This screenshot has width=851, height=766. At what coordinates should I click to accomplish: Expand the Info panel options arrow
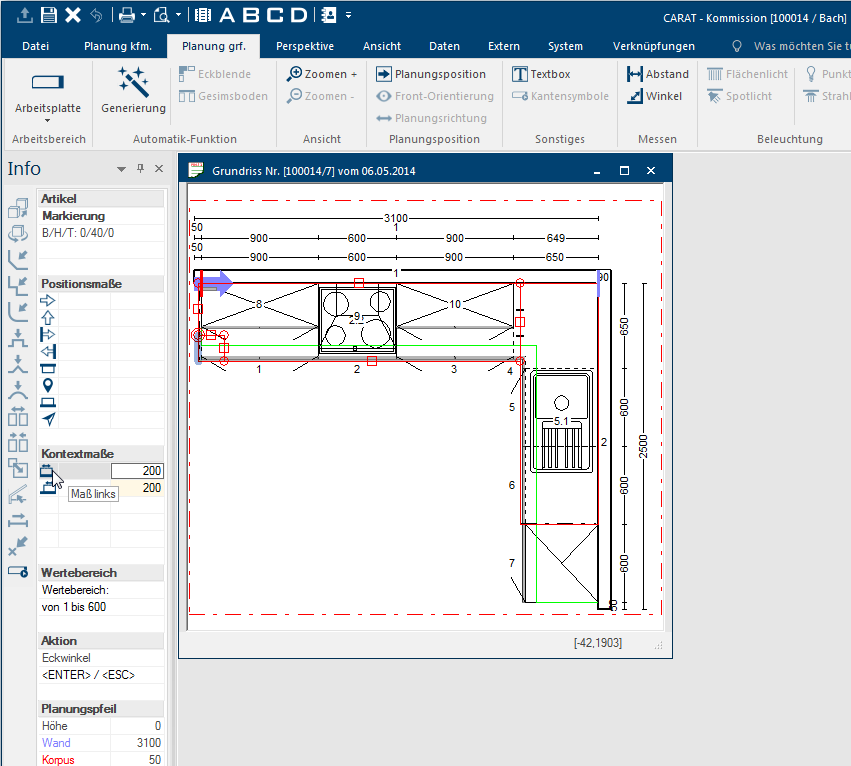point(121,169)
